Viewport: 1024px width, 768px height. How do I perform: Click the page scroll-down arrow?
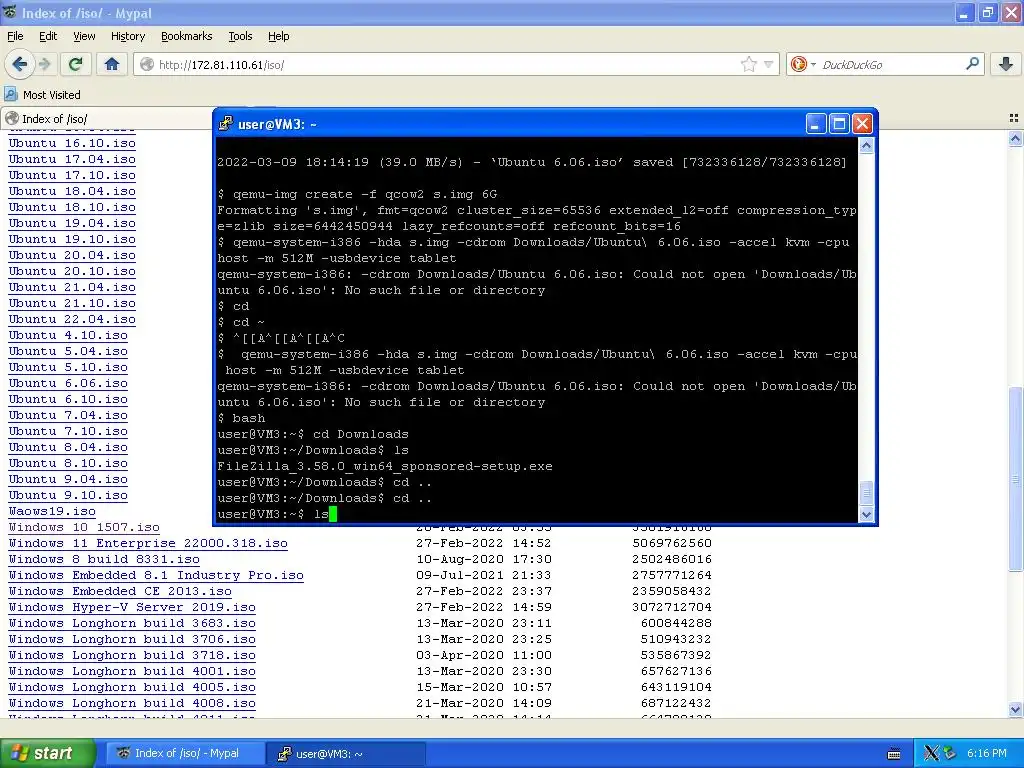point(1015,709)
